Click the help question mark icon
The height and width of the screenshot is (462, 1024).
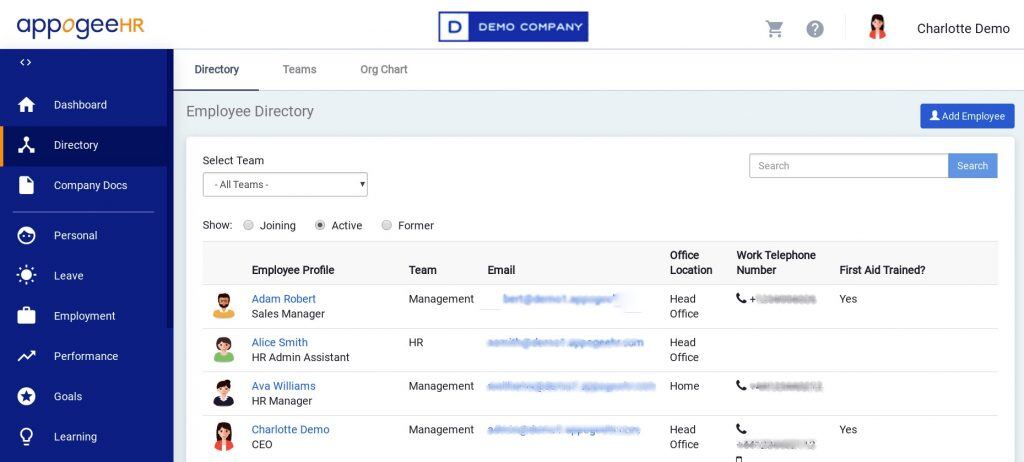pos(815,29)
